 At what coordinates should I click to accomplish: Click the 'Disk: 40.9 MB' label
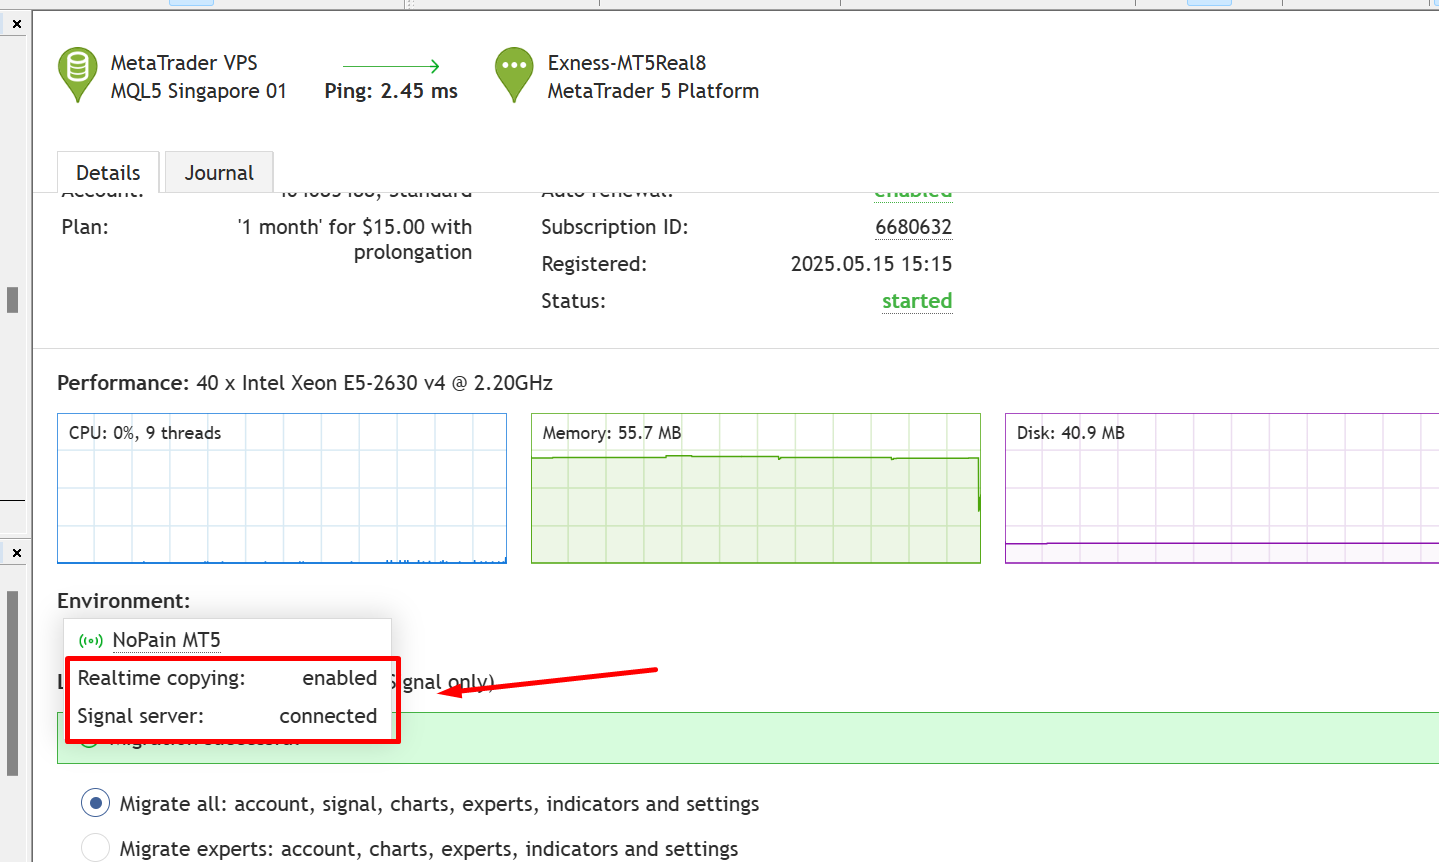point(1071,433)
